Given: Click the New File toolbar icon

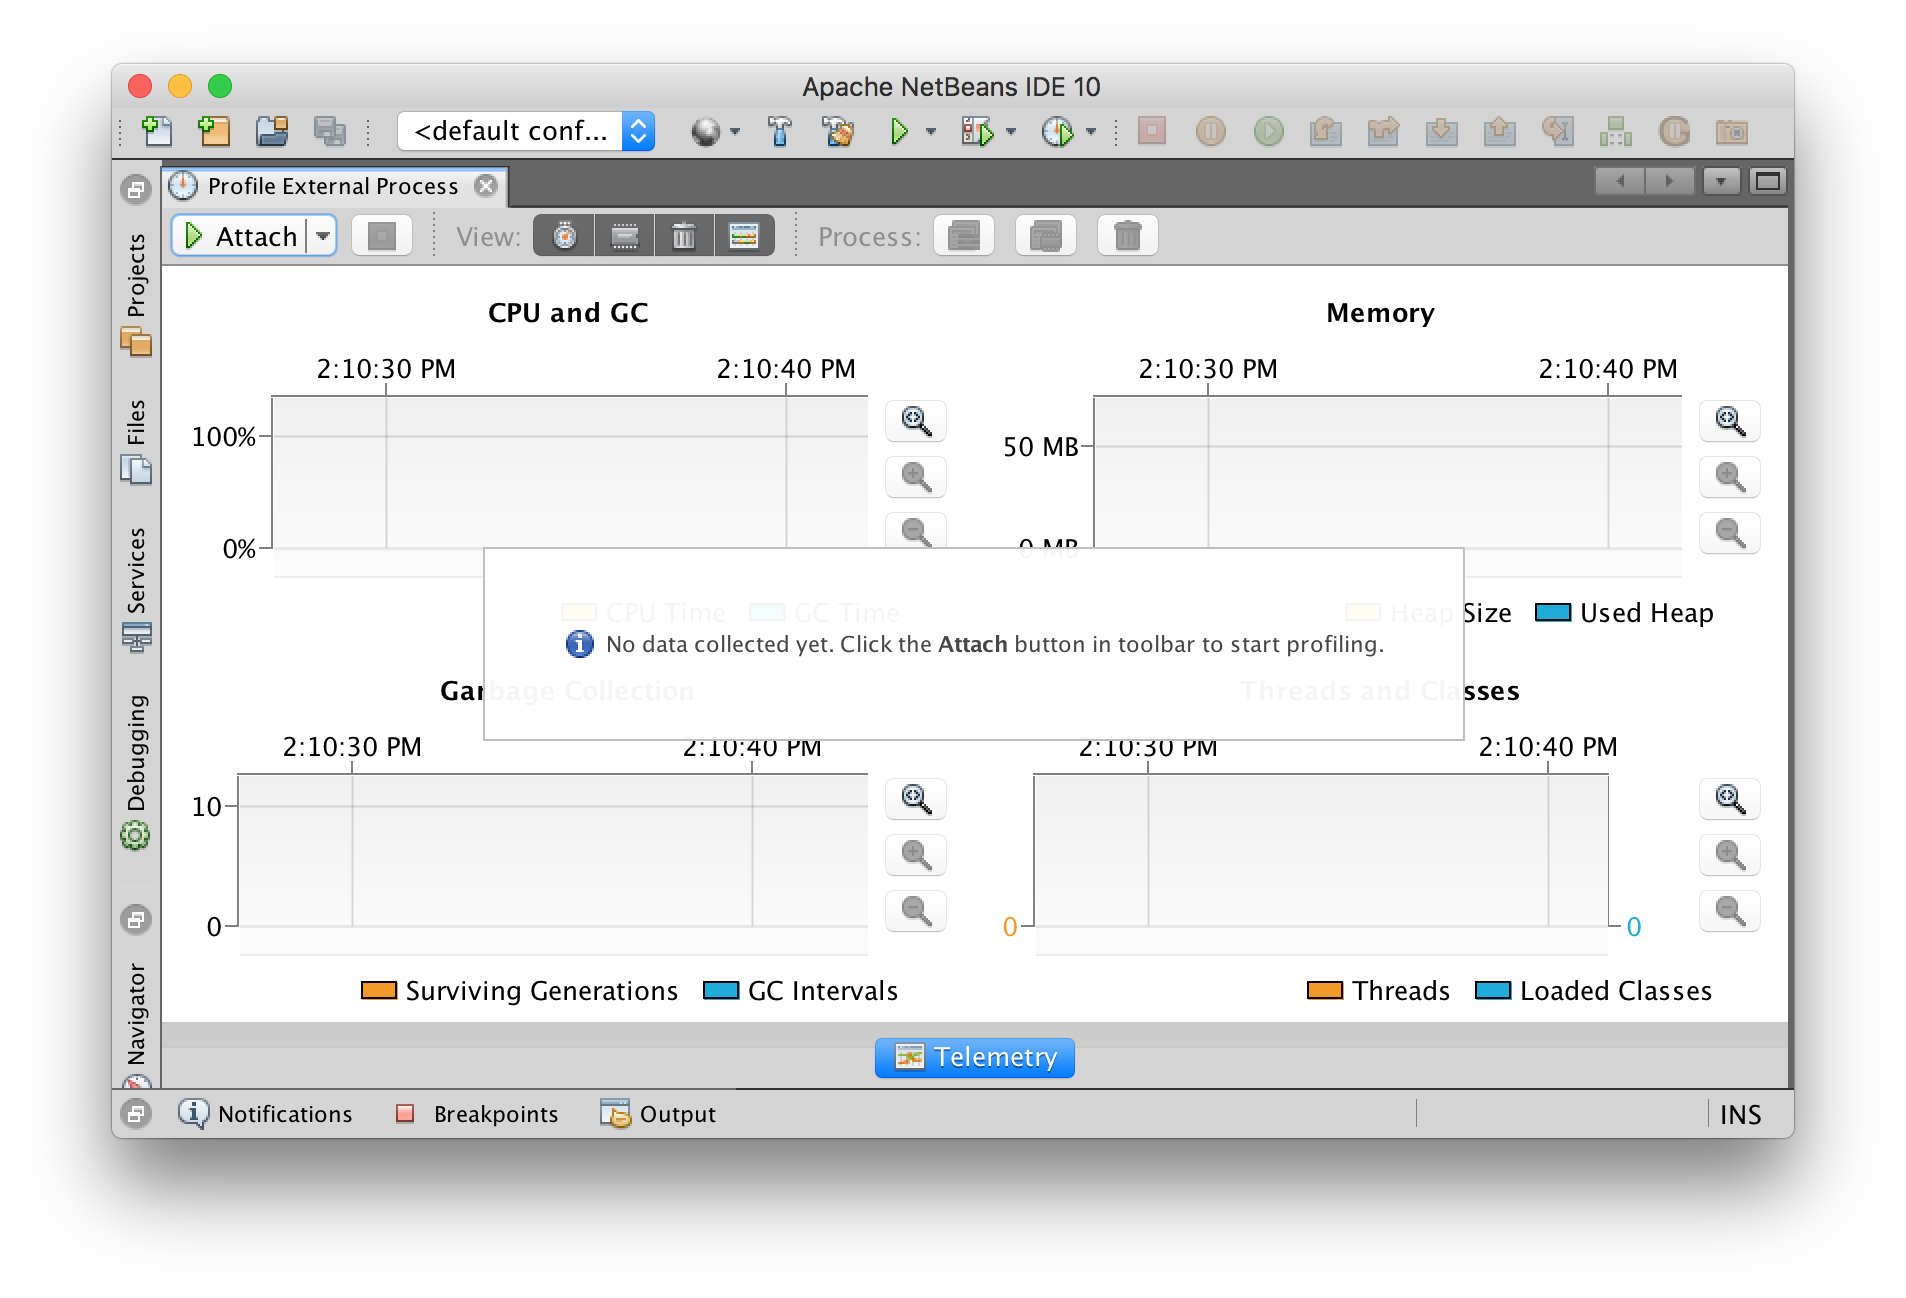Looking at the screenshot, I should [157, 131].
